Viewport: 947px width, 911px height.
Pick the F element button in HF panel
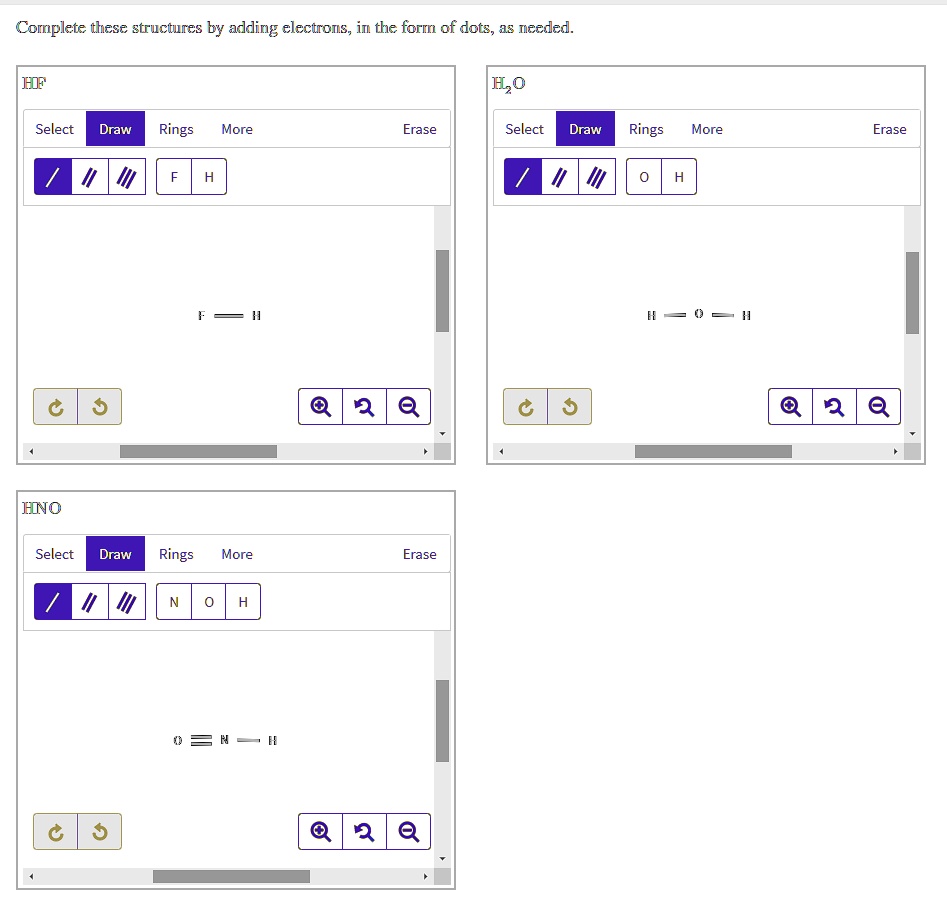[174, 177]
